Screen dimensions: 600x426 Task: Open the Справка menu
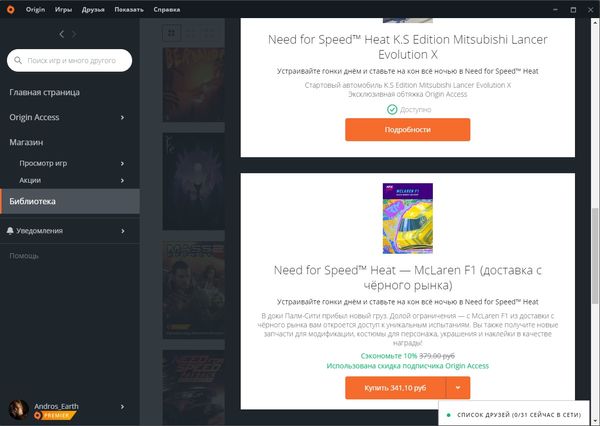pyautogui.click(x=166, y=10)
